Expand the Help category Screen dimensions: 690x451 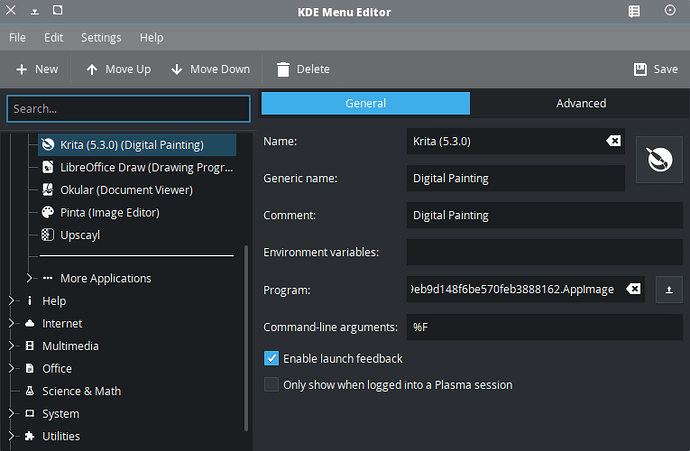click(x=11, y=301)
